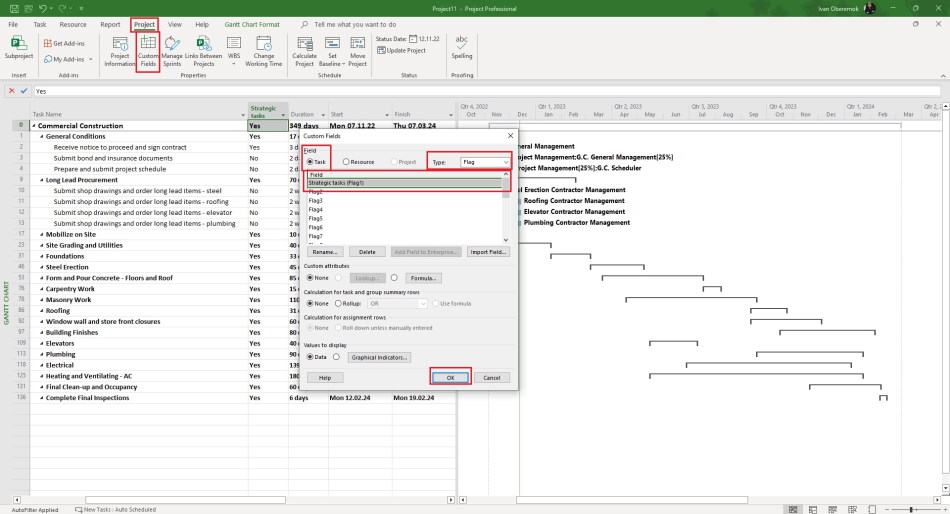Click the Rename button
The width and height of the screenshot is (950, 514).
pyautogui.click(x=325, y=252)
